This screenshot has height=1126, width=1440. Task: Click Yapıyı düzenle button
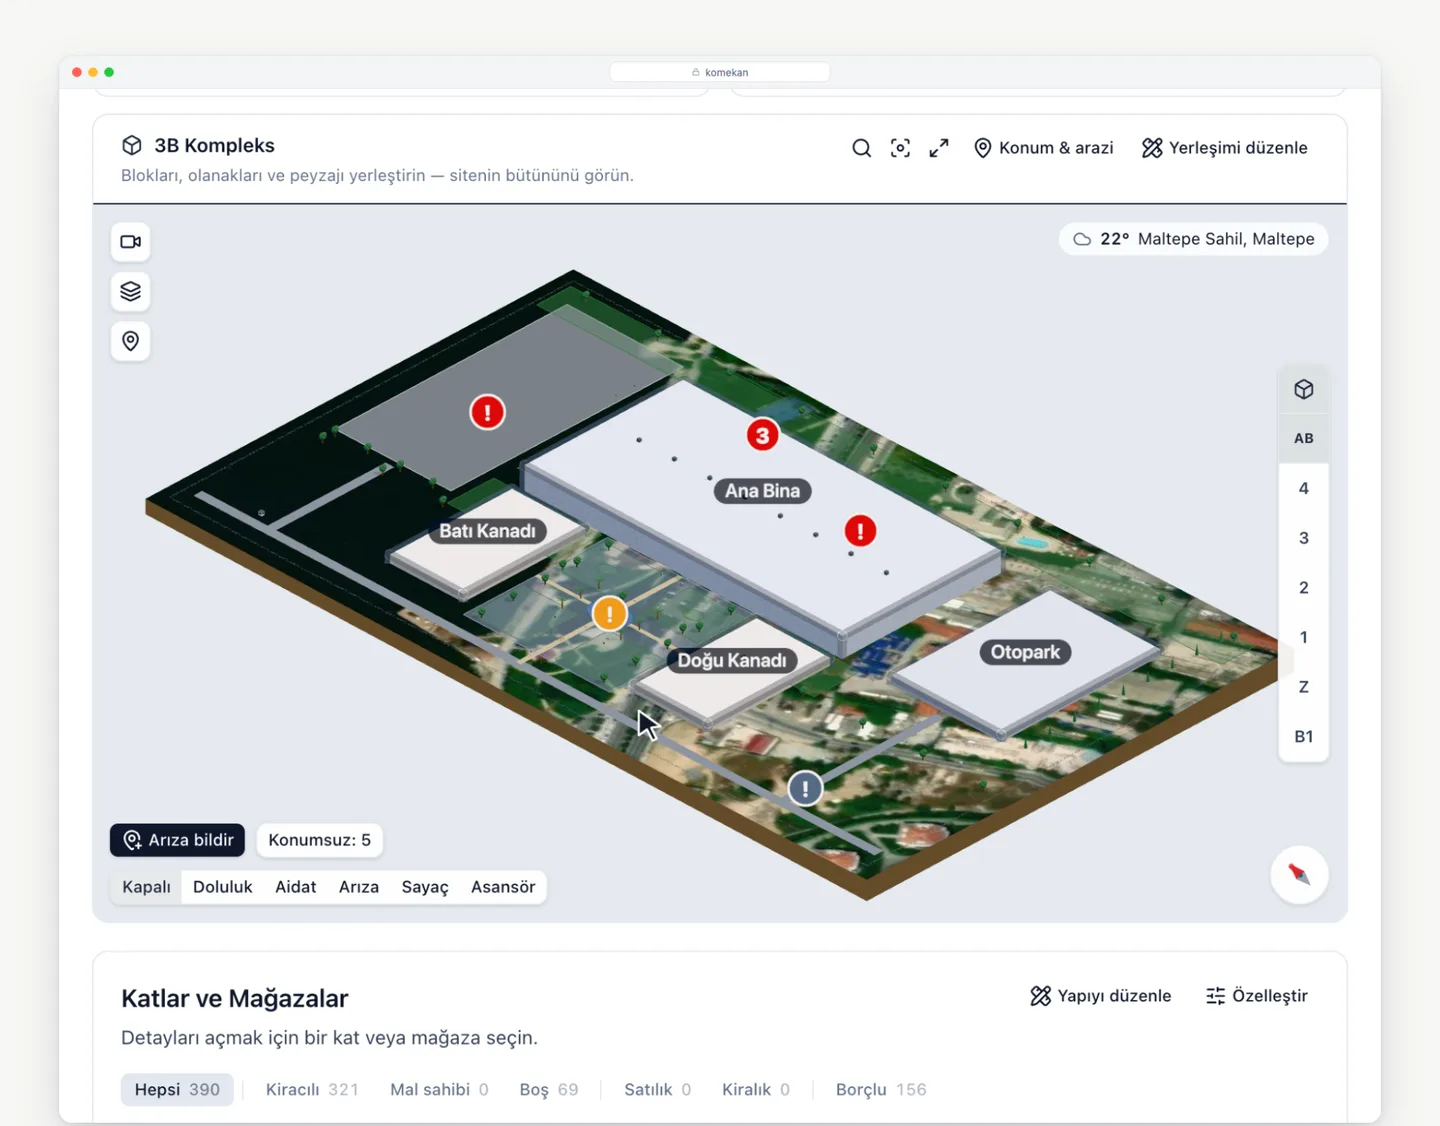click(x=1100, y=996)
